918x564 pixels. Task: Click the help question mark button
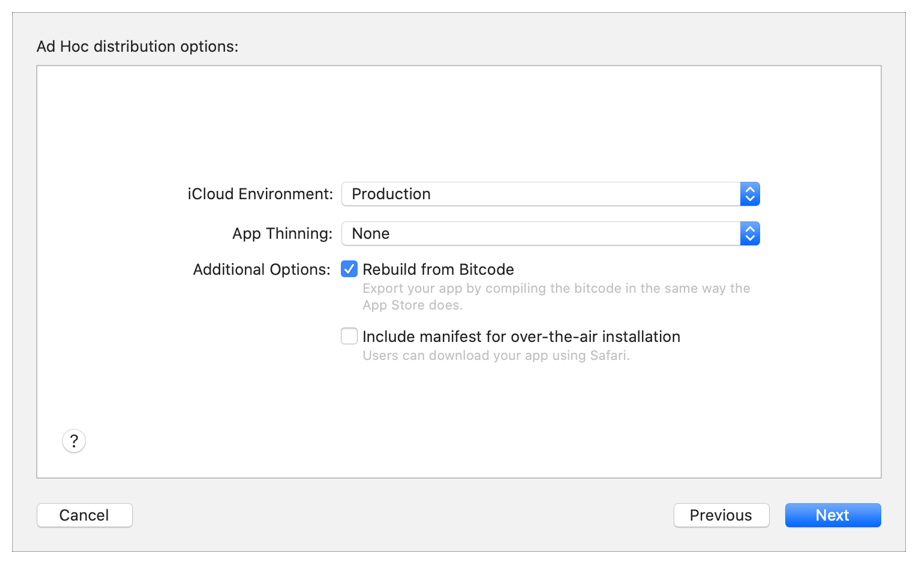tap(74, 441)
